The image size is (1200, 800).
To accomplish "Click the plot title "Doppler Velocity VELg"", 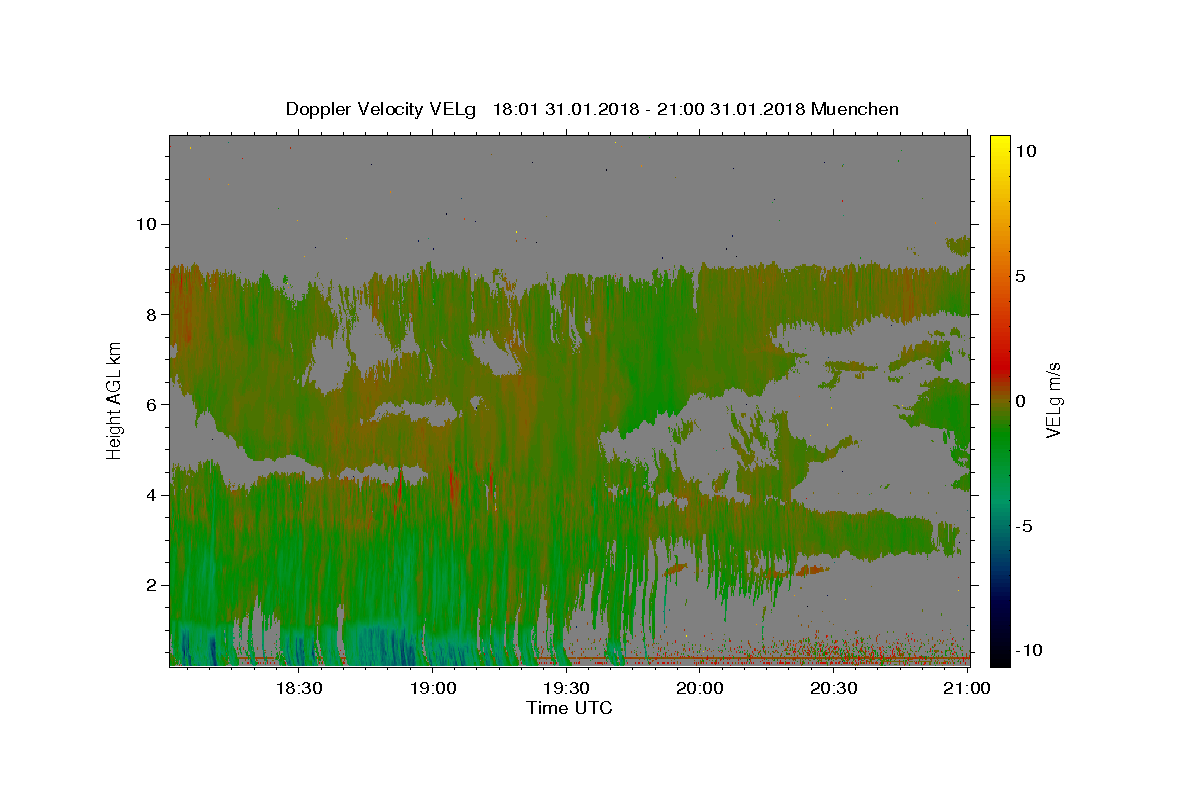I will coord(380,109).
